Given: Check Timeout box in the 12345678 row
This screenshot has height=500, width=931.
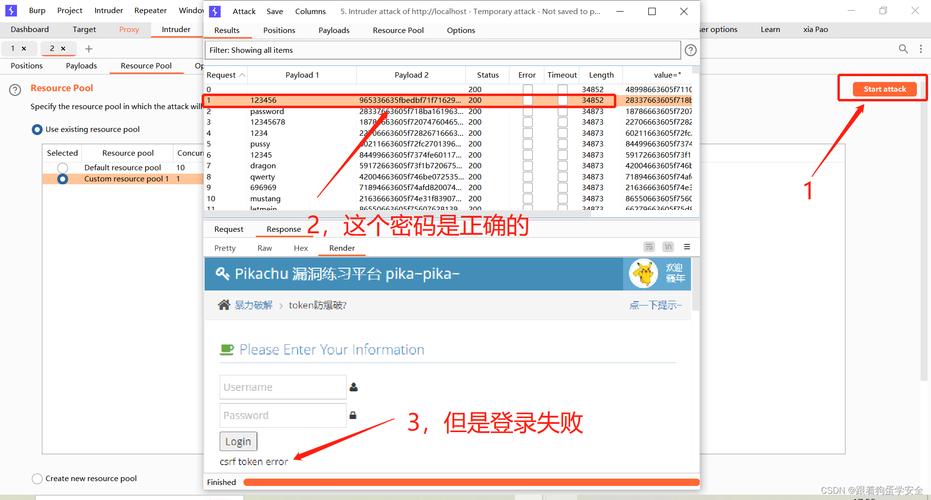Looking at the screenshot, I should [562, 122].
